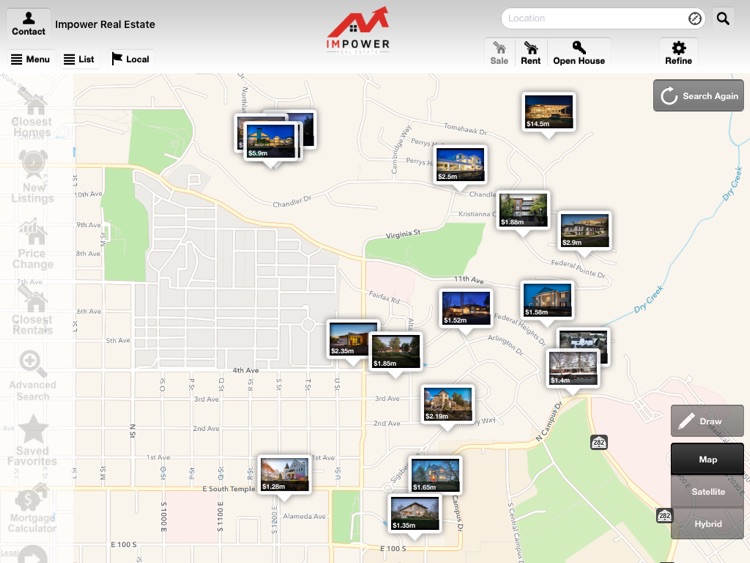750x563 pixels.
Task: Activate the Draw pencil tool
Action: click(x=707, y=421)
